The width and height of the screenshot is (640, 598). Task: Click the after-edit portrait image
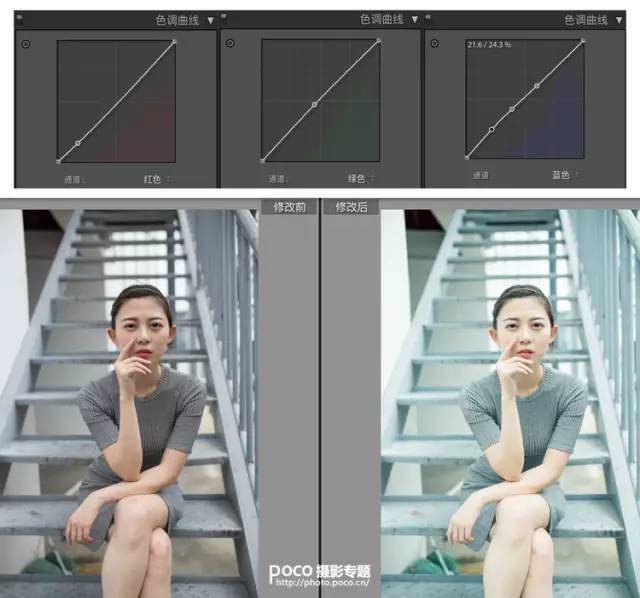coord(510,404)
